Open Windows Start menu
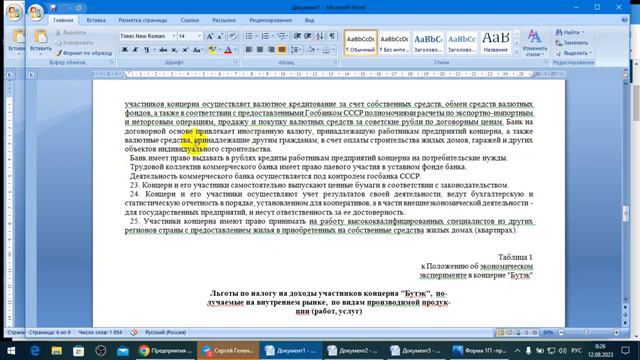The width and height of the screenshot is (640, 360). (11, 351)
